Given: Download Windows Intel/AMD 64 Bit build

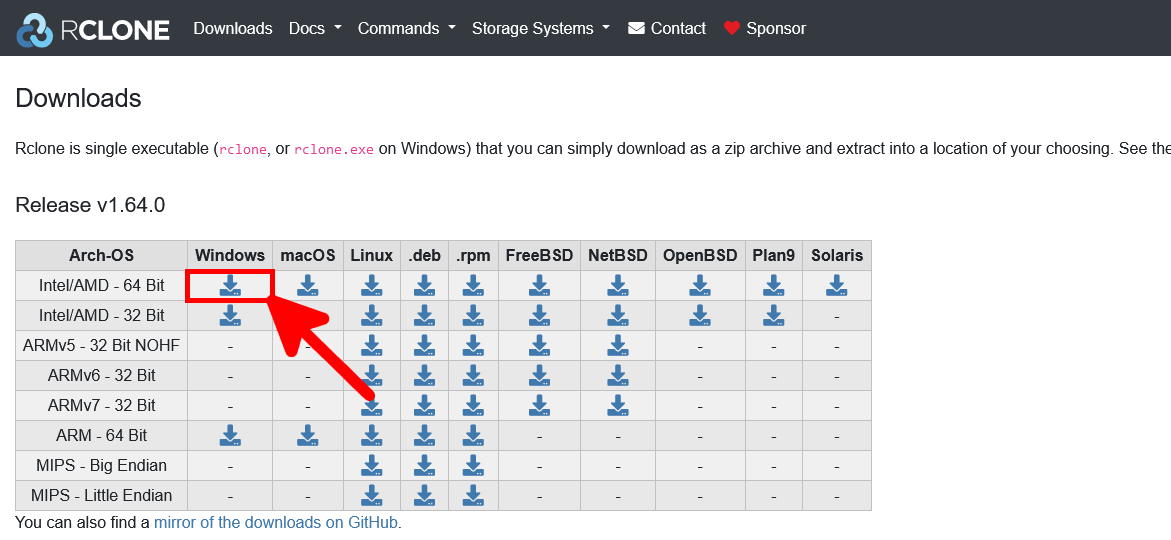Looking at the screenshot, I should pyautogui.click(x=230, y=286).
